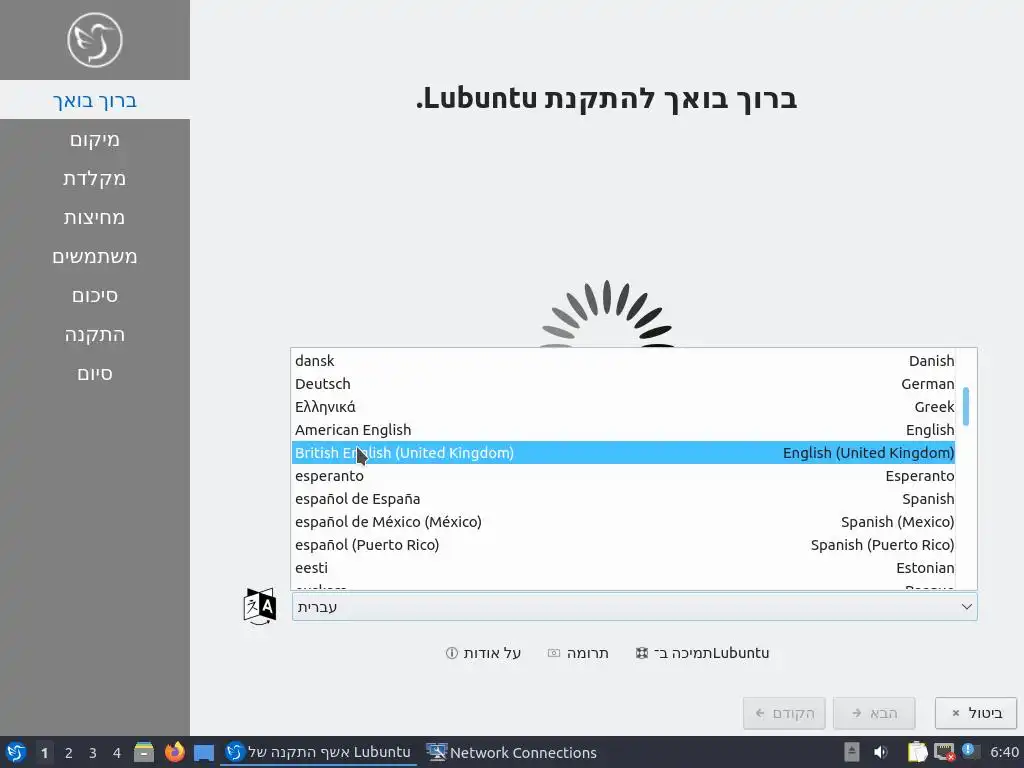Select Deutsch from the language list

624,384
